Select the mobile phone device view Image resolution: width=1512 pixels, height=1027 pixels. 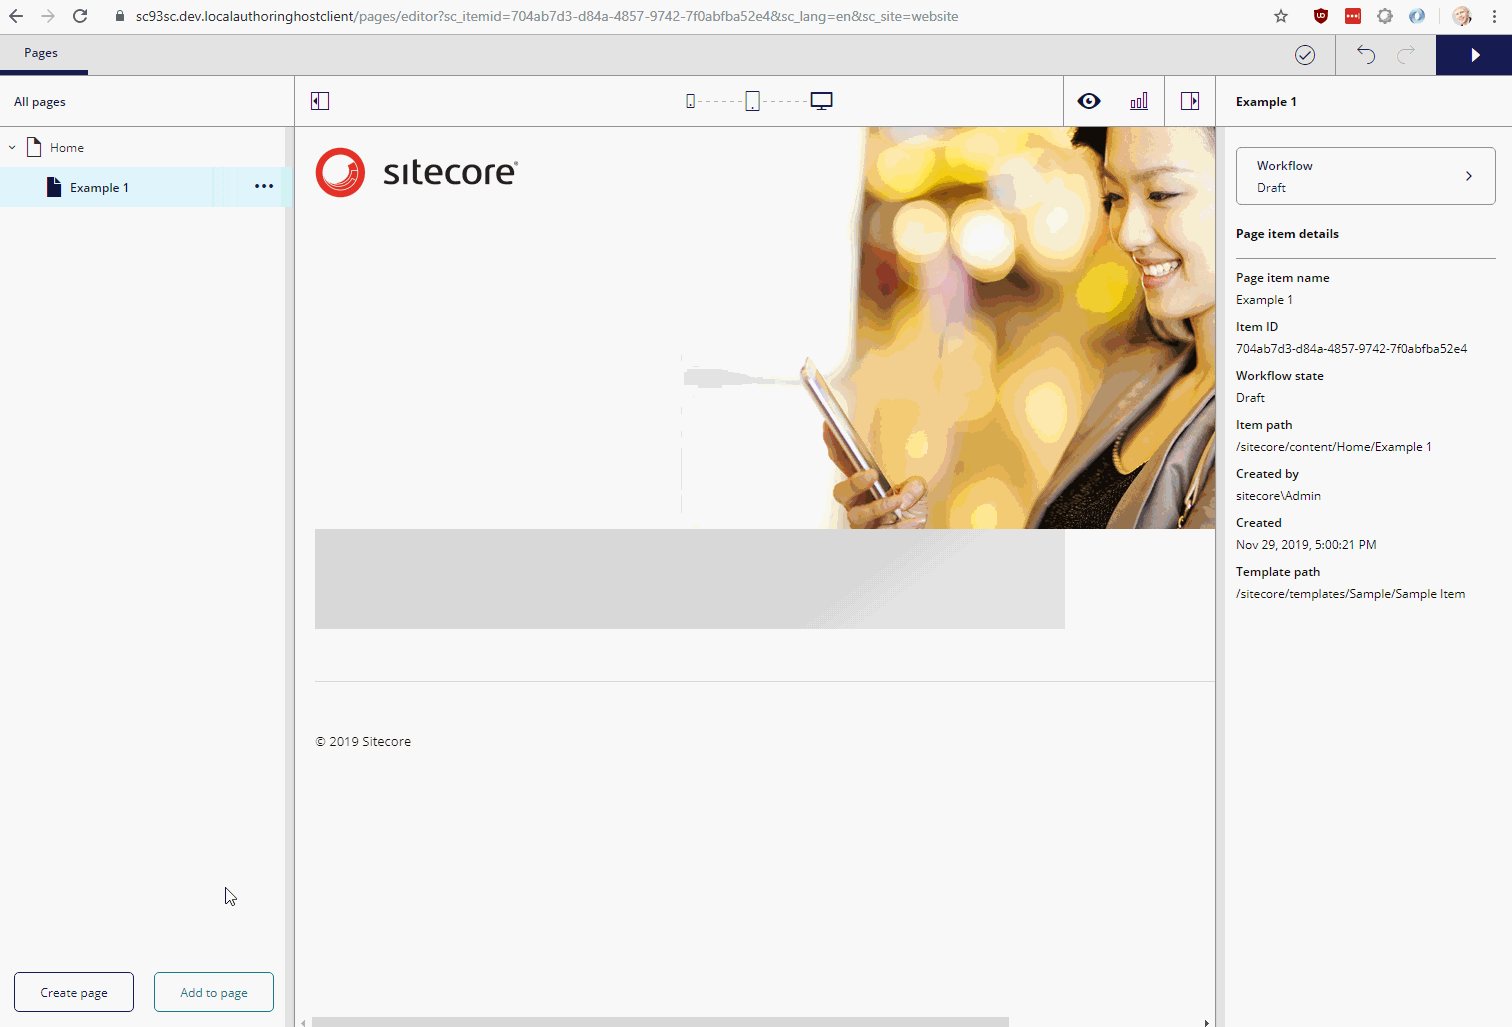click(x=690, y=101)
